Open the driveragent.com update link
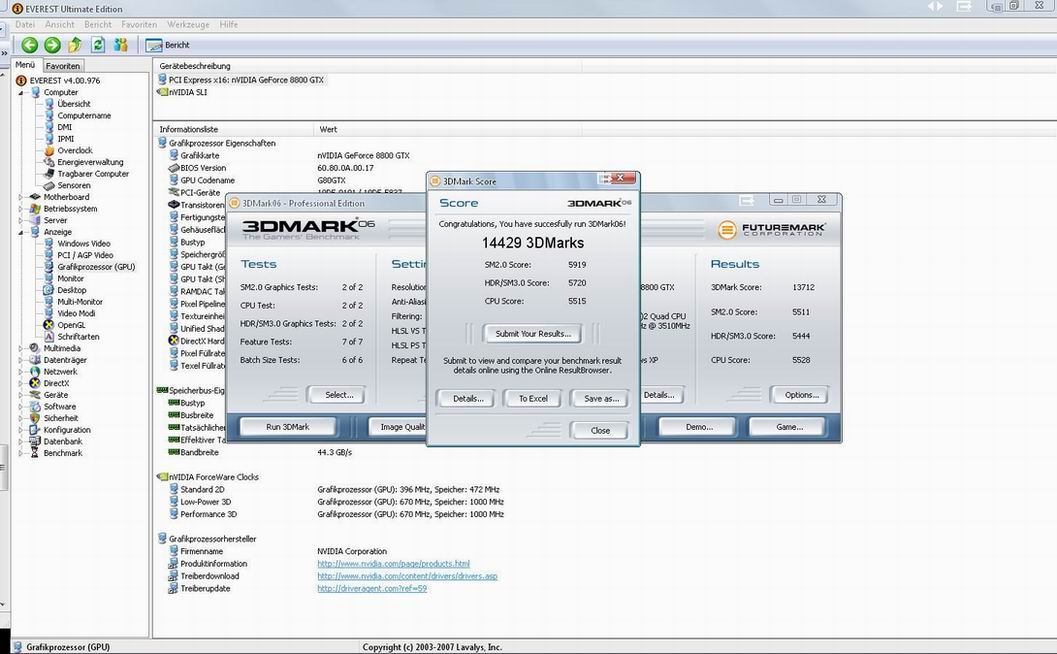This screenshot has height=654, width=1057. [372, 589]
